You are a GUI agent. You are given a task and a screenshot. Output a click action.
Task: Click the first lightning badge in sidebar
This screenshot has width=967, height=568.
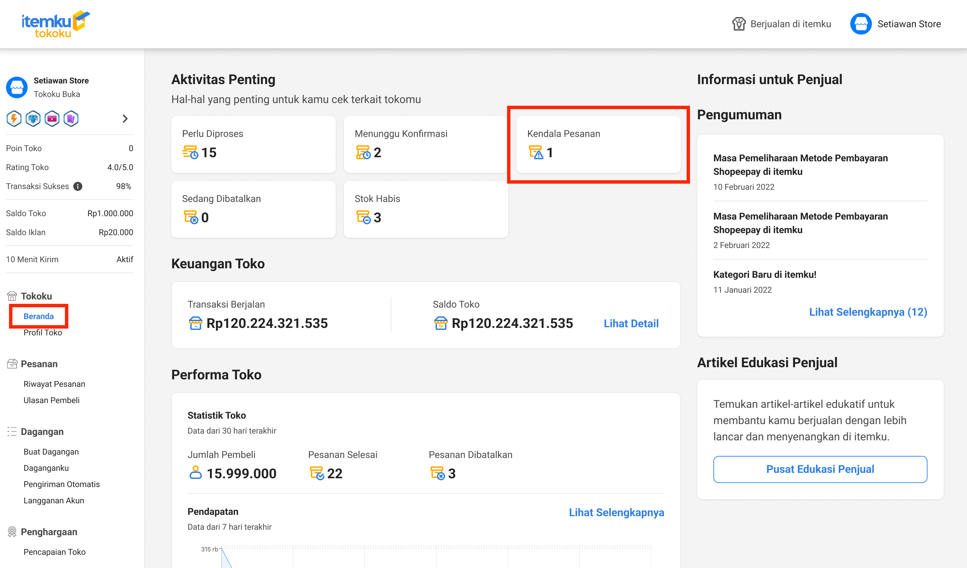(14, 119)
